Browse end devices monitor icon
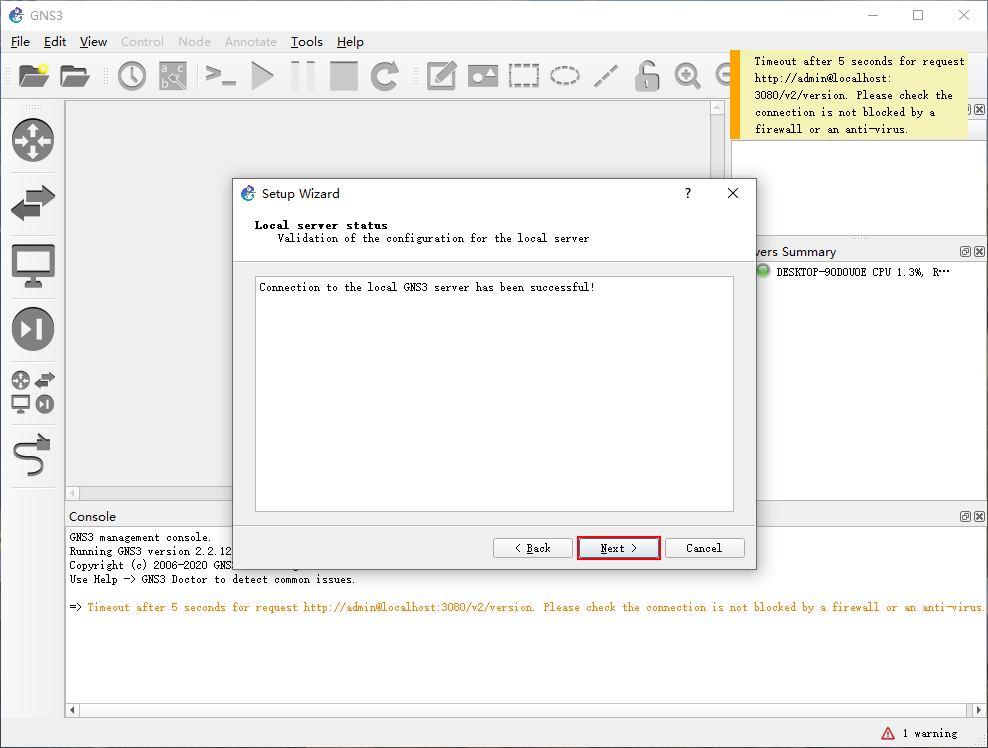 pos(33,265)
